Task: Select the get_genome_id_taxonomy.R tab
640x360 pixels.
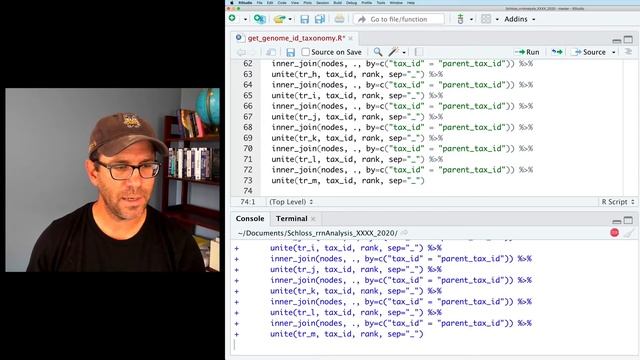Action: click(x=296, y=38)
